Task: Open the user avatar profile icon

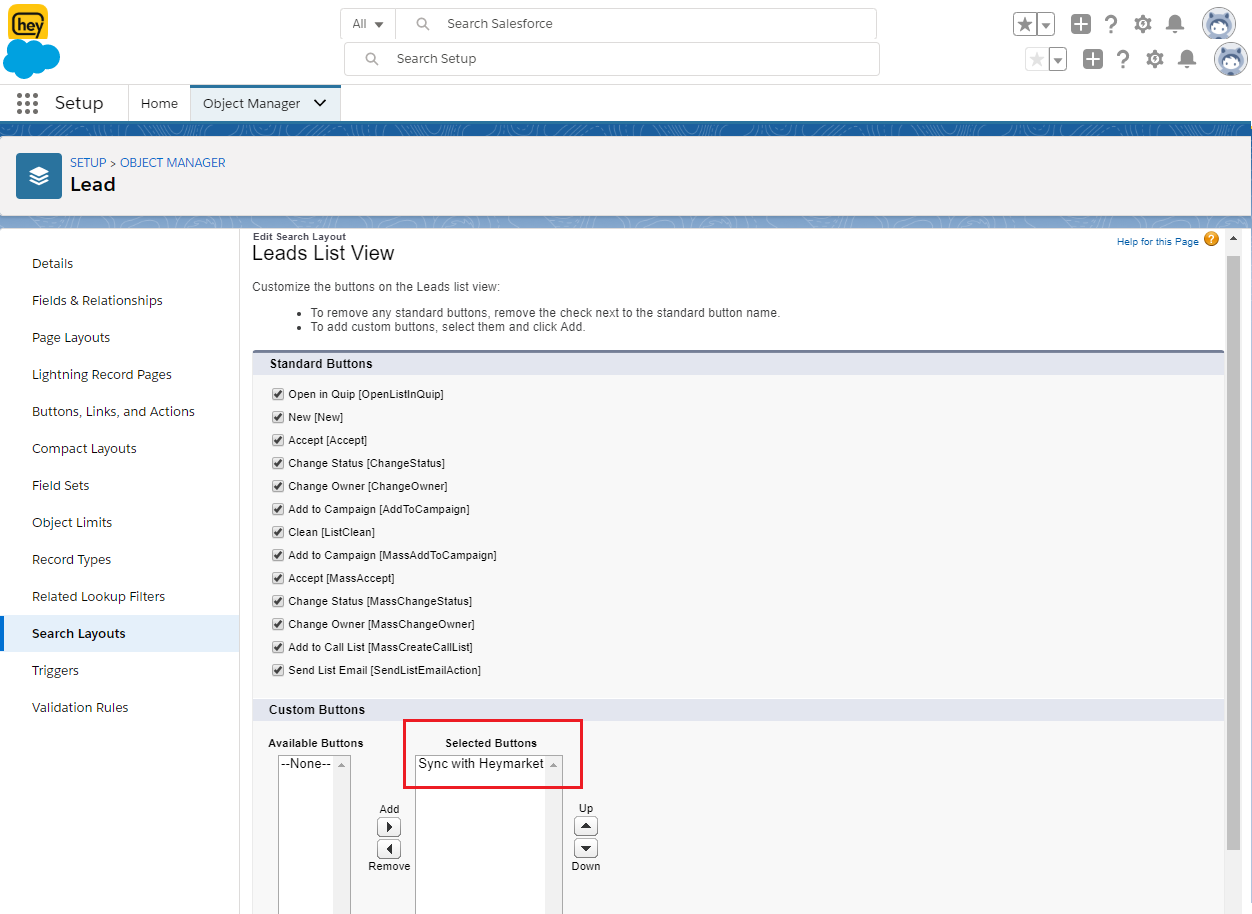Action: click(x=1219, y=23)
